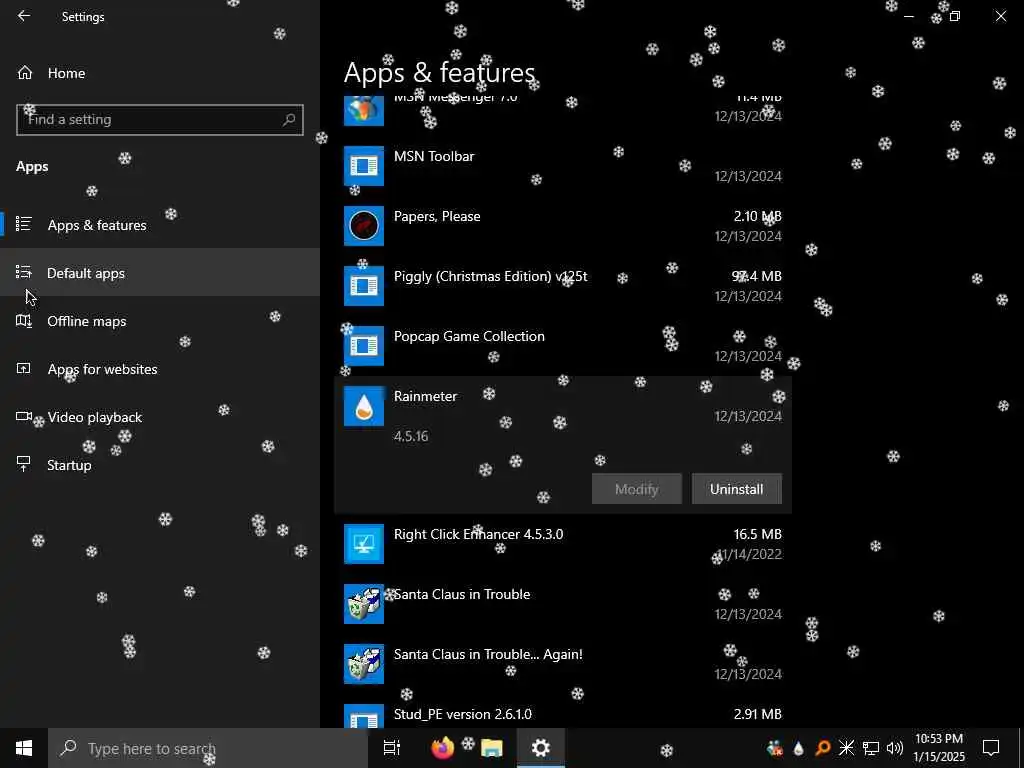Click the Video playback camera icon
Viewport: 1024px width, 768px height.
click(x=24, y=416)
